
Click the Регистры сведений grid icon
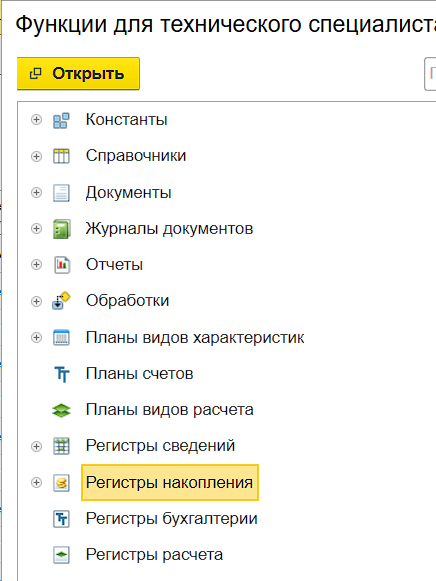(61, 446)
